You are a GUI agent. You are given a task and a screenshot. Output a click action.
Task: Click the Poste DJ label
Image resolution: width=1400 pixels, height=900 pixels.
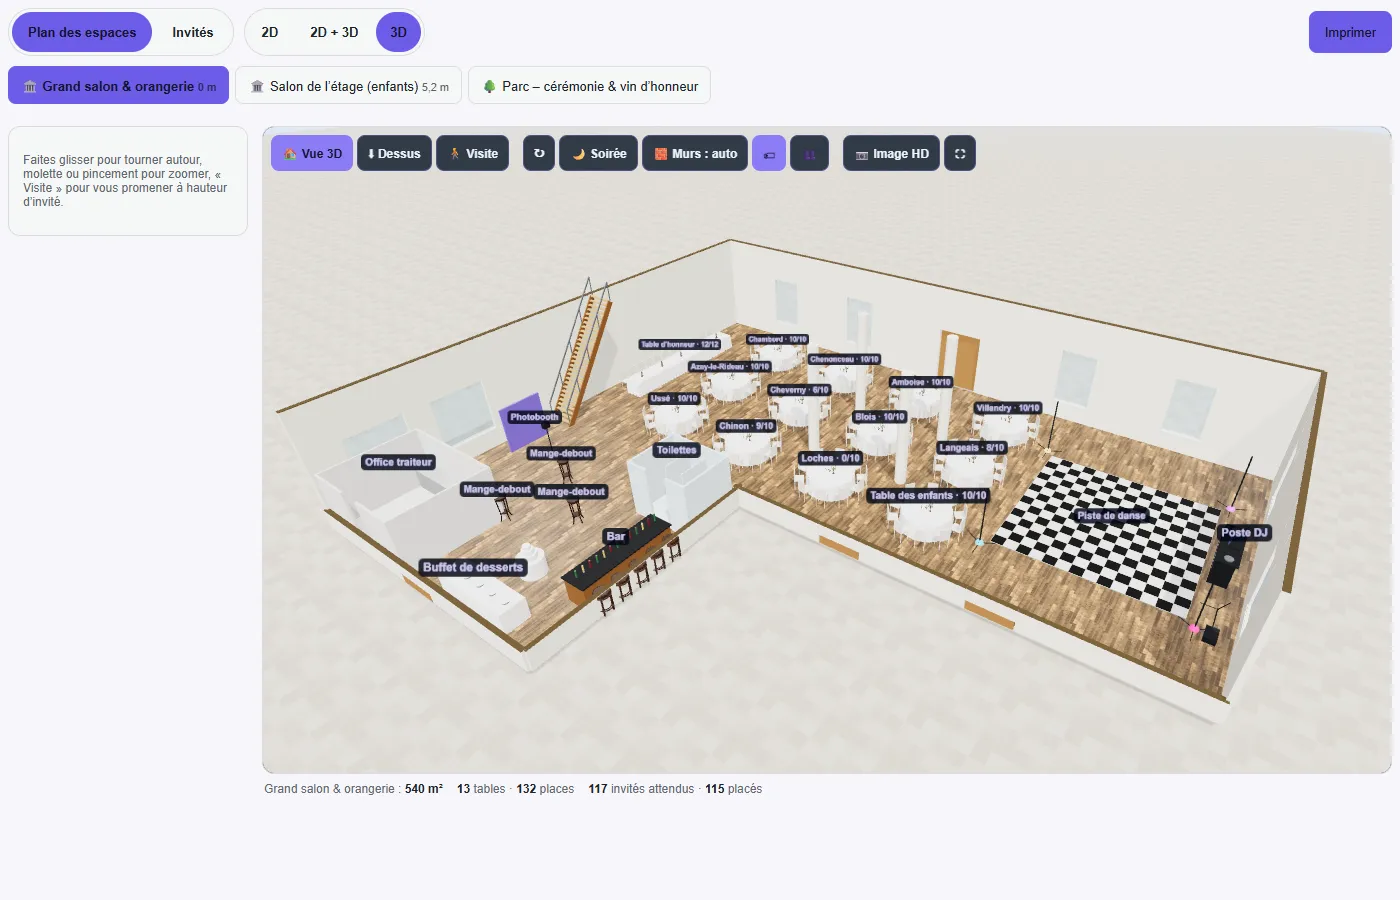[1244, 532]
